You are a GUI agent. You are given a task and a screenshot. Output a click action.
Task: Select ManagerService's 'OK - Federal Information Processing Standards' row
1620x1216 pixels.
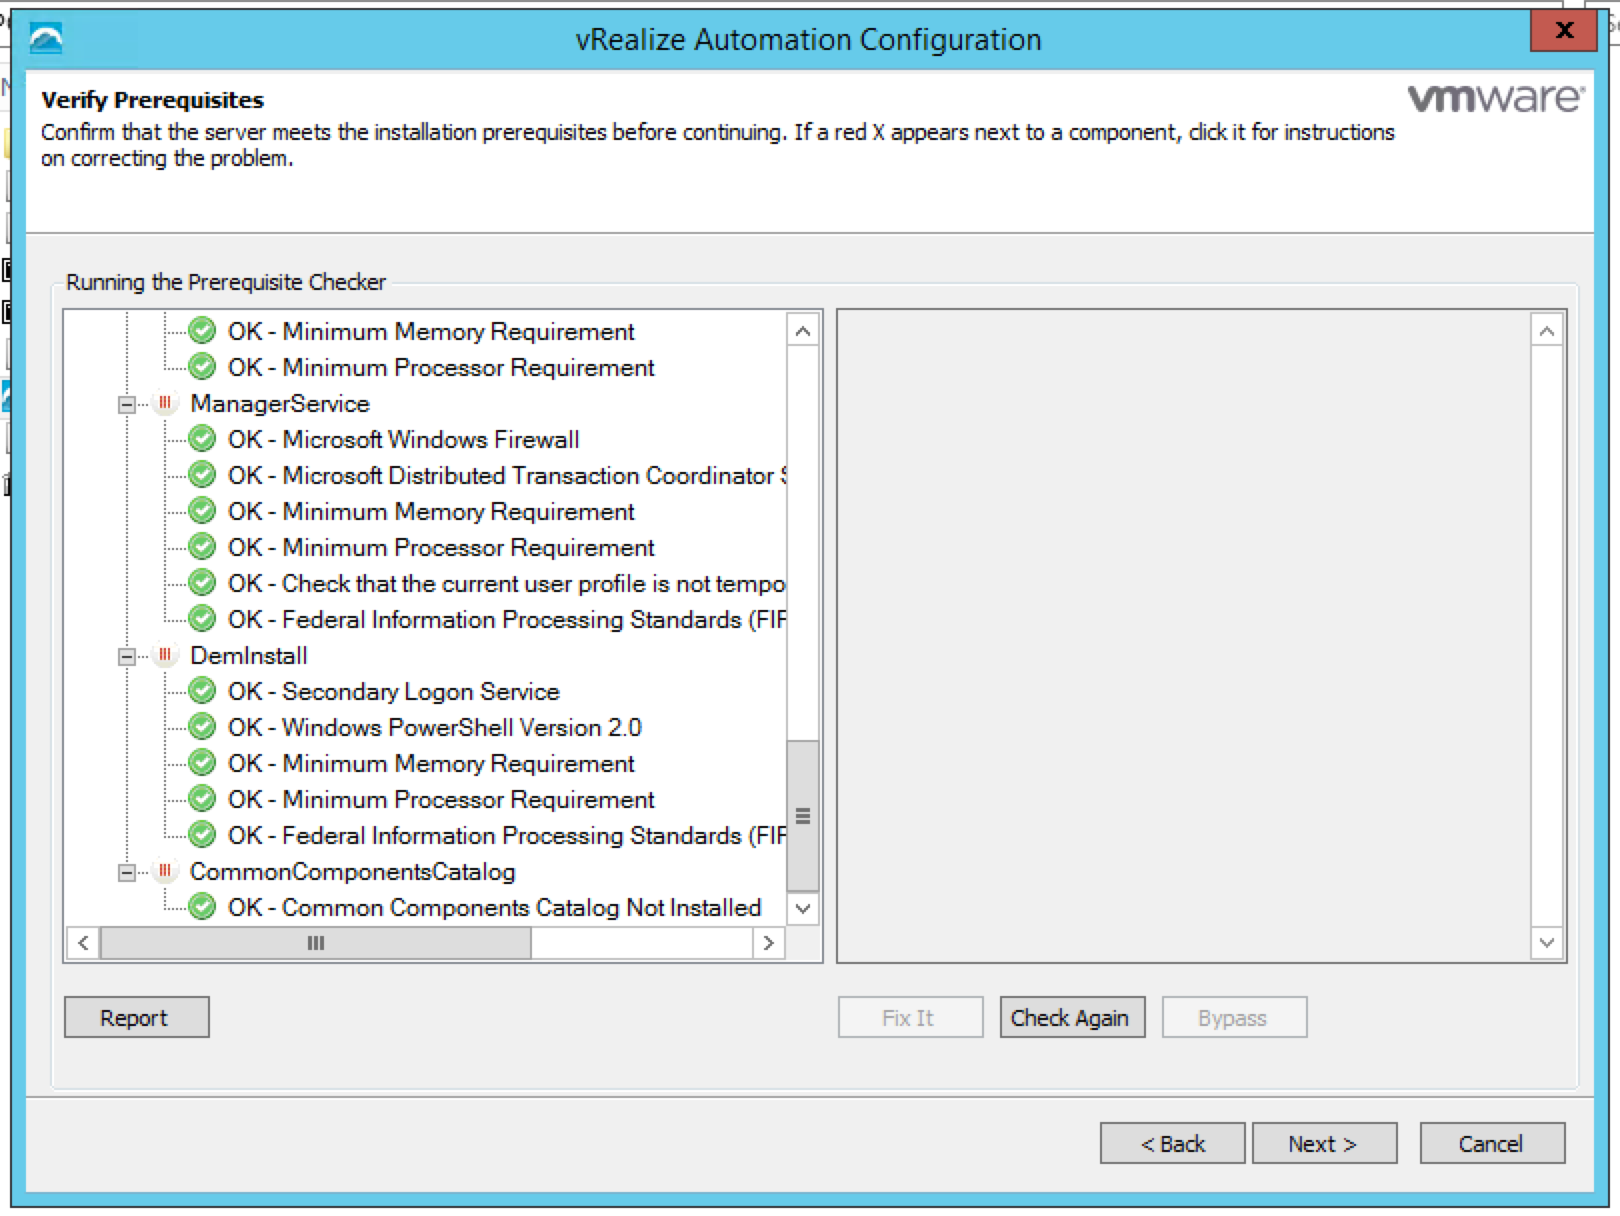(506, 619)
